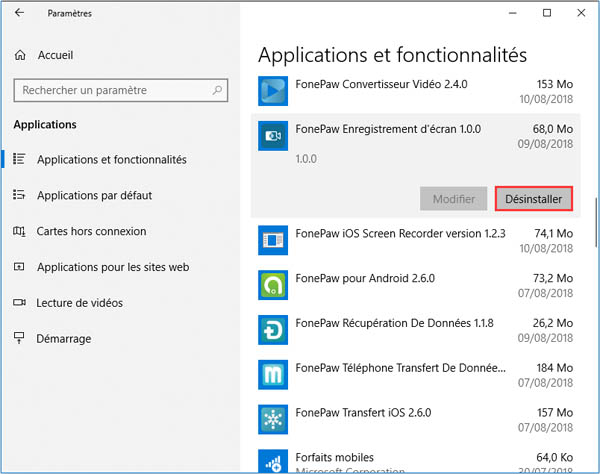The image size is (600, 474).
Task: Click the 26,2 Mo size value
Action: coord(553,323)
